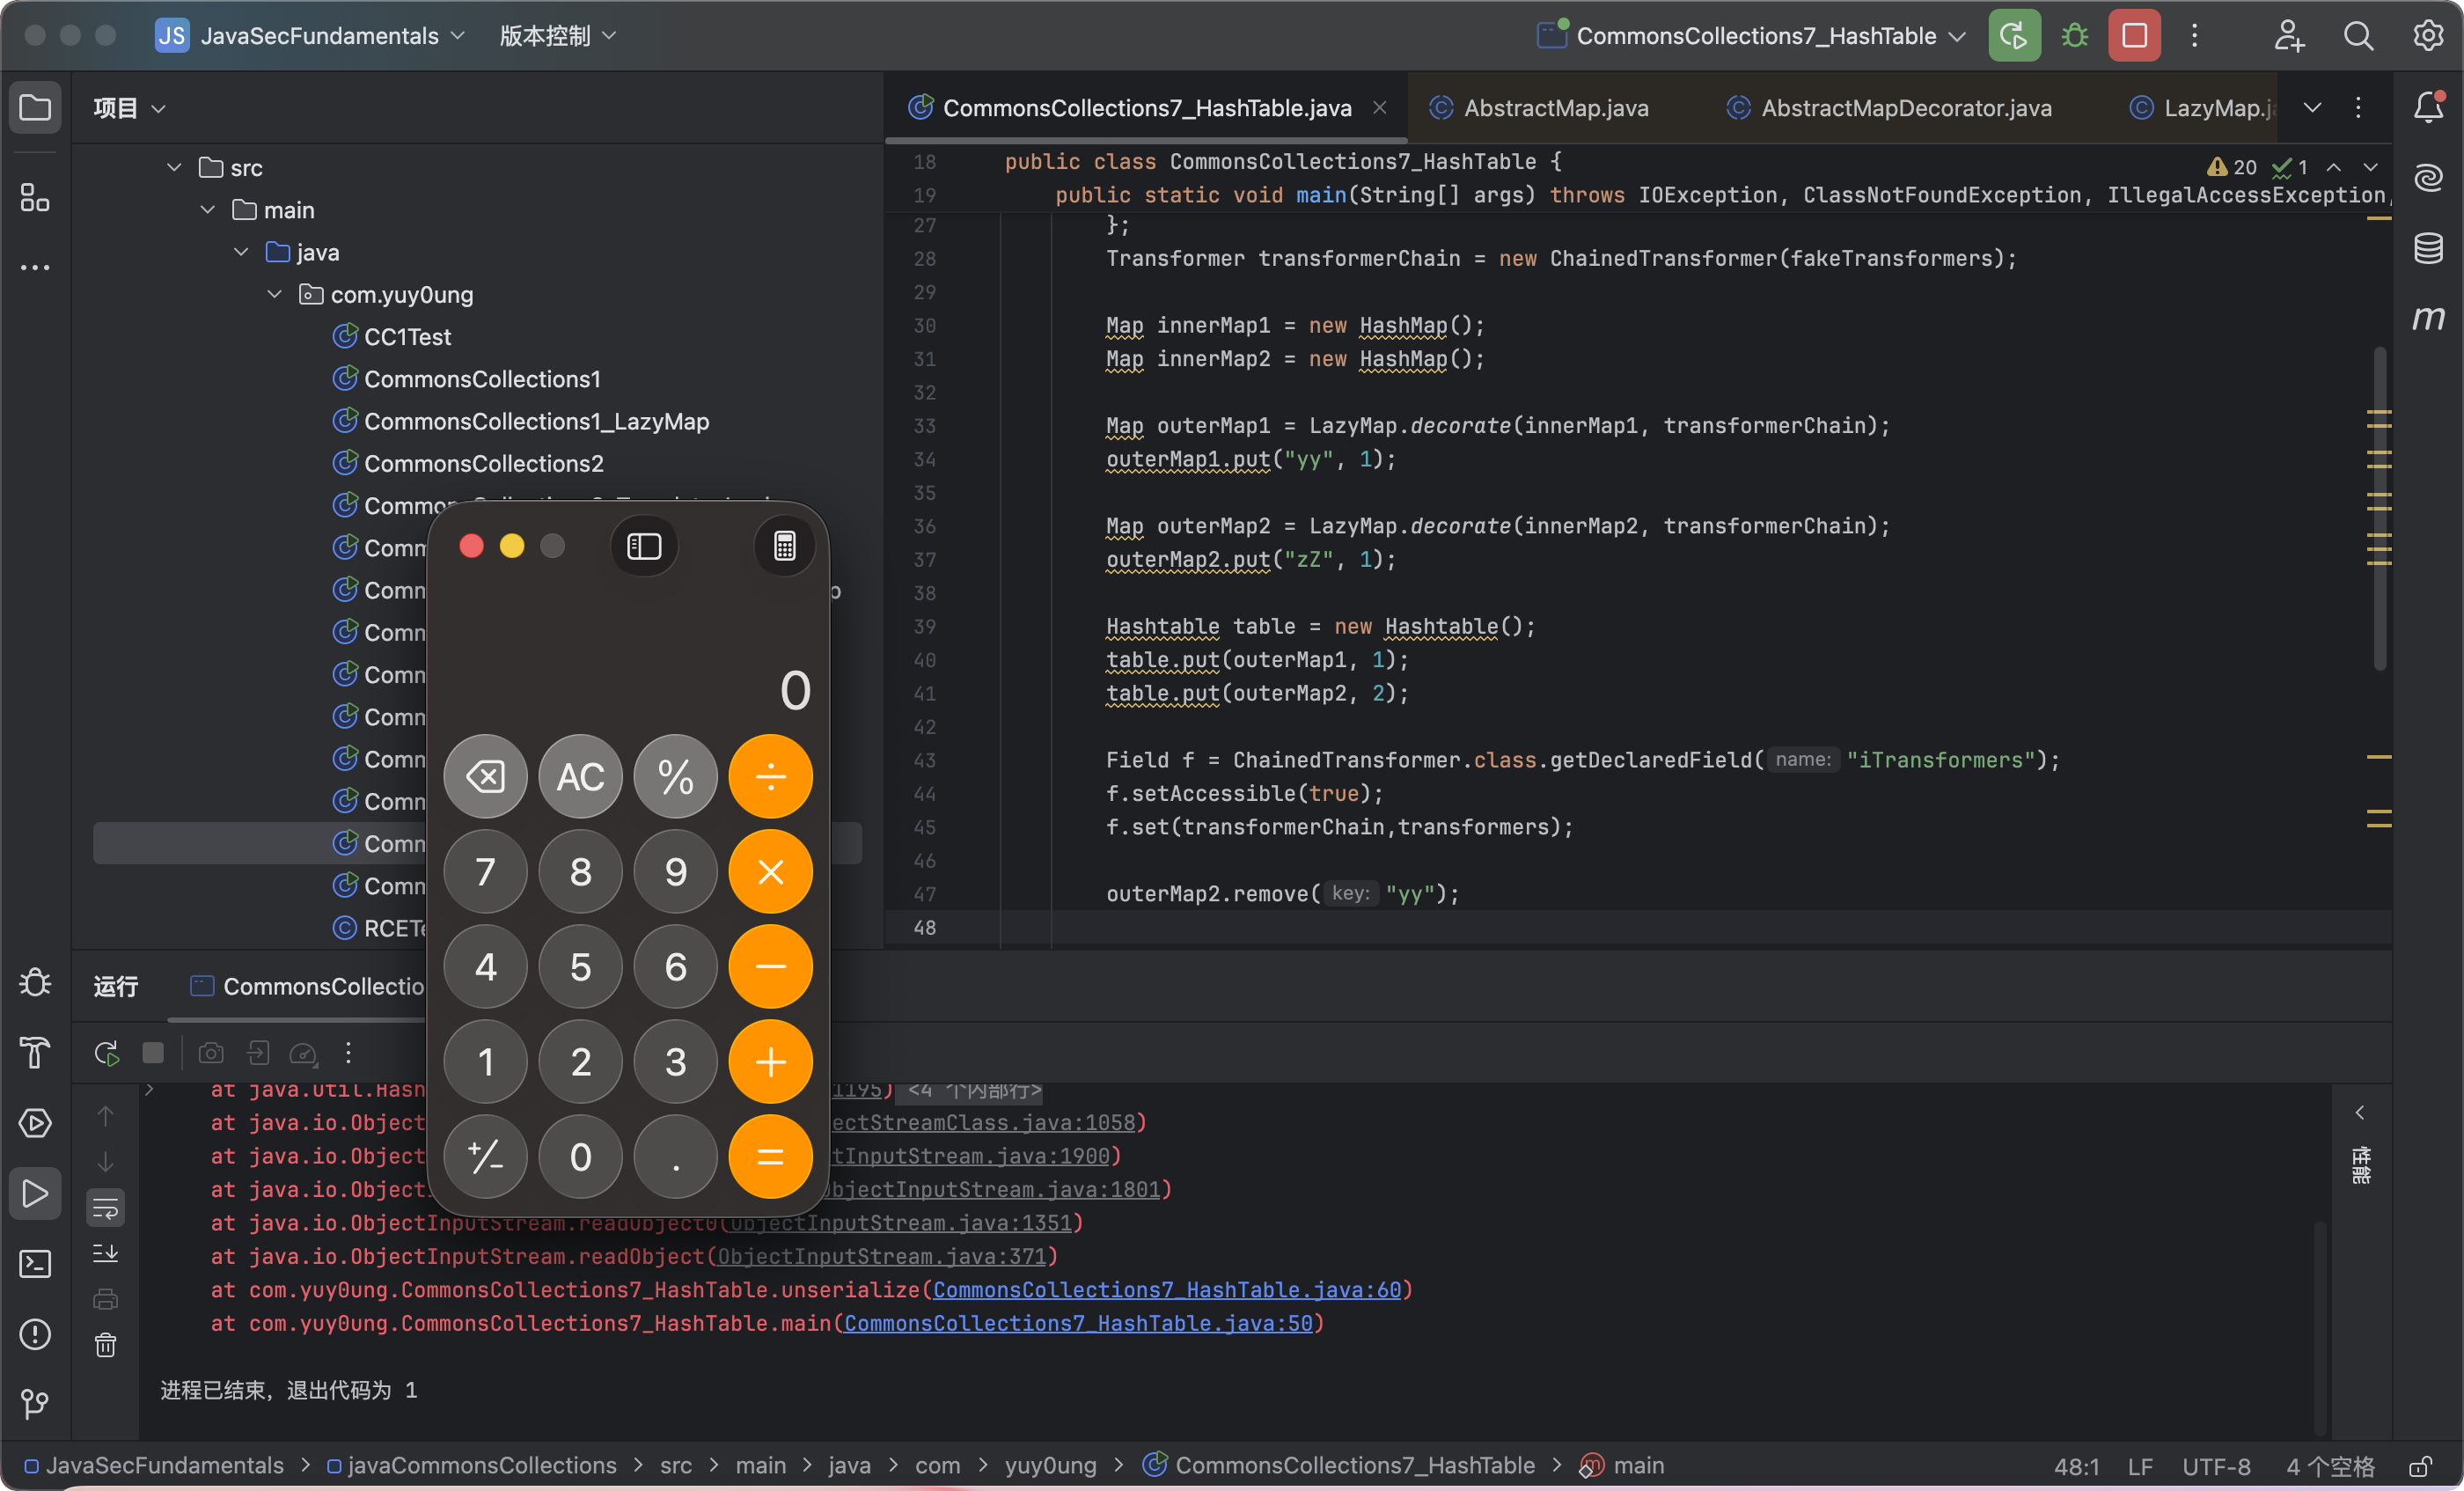Image resolution: width=2464 pixels, height=1491 pixels.
Task: Switch to the AbstractMap.java tab
Action: tap(1555, 108)
